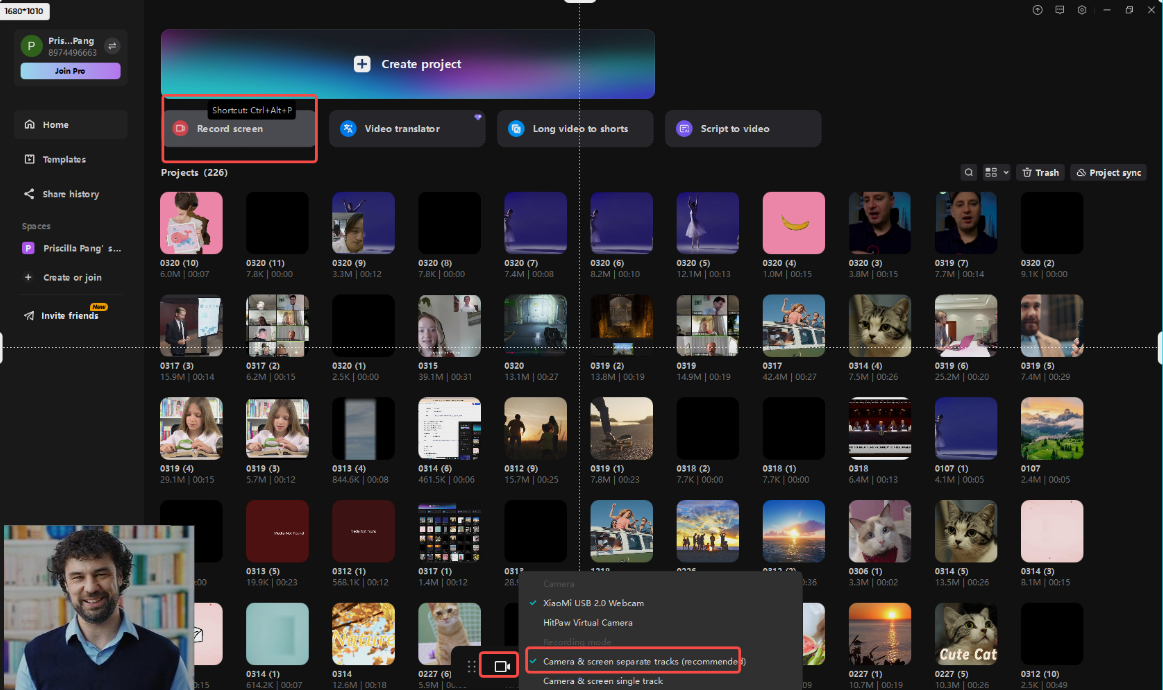1163x690 pixels.
Task: Open the Record screen tool
Action: 239,128
